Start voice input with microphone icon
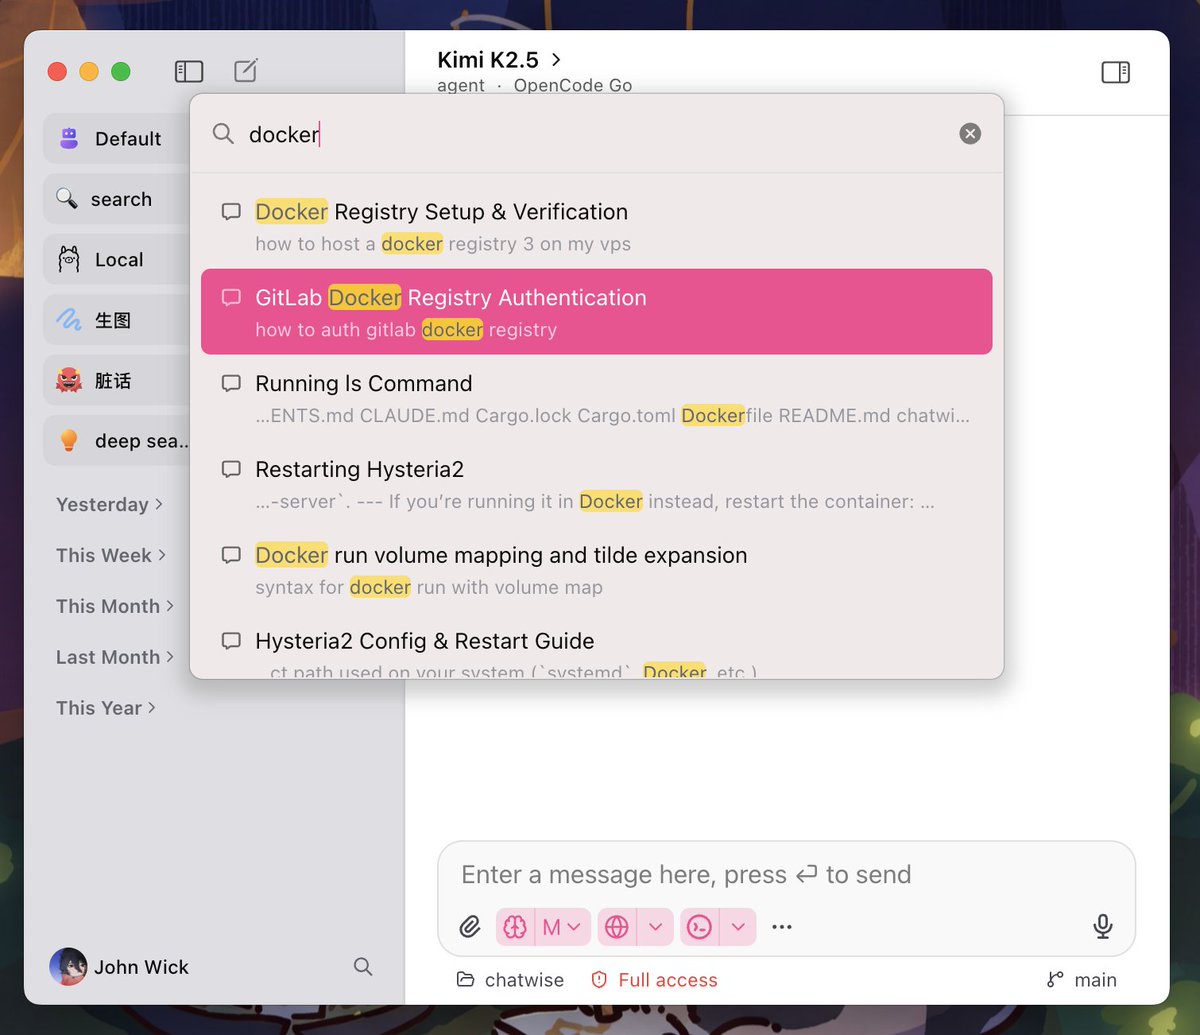Image resolution: width=1200 pixels, height=1035 pixels. (x=1103, y=926)
